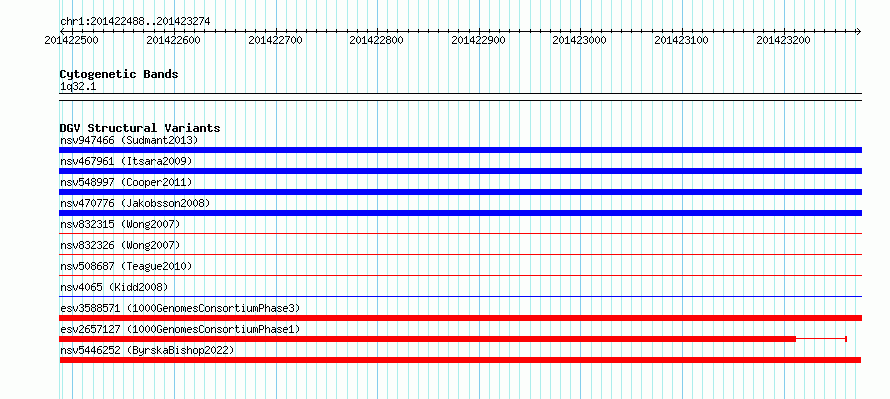The image size is (890, 399).
Task: Select the blue bar under nsv470776 (Jakobsson2008)
Action: [460, 213]
